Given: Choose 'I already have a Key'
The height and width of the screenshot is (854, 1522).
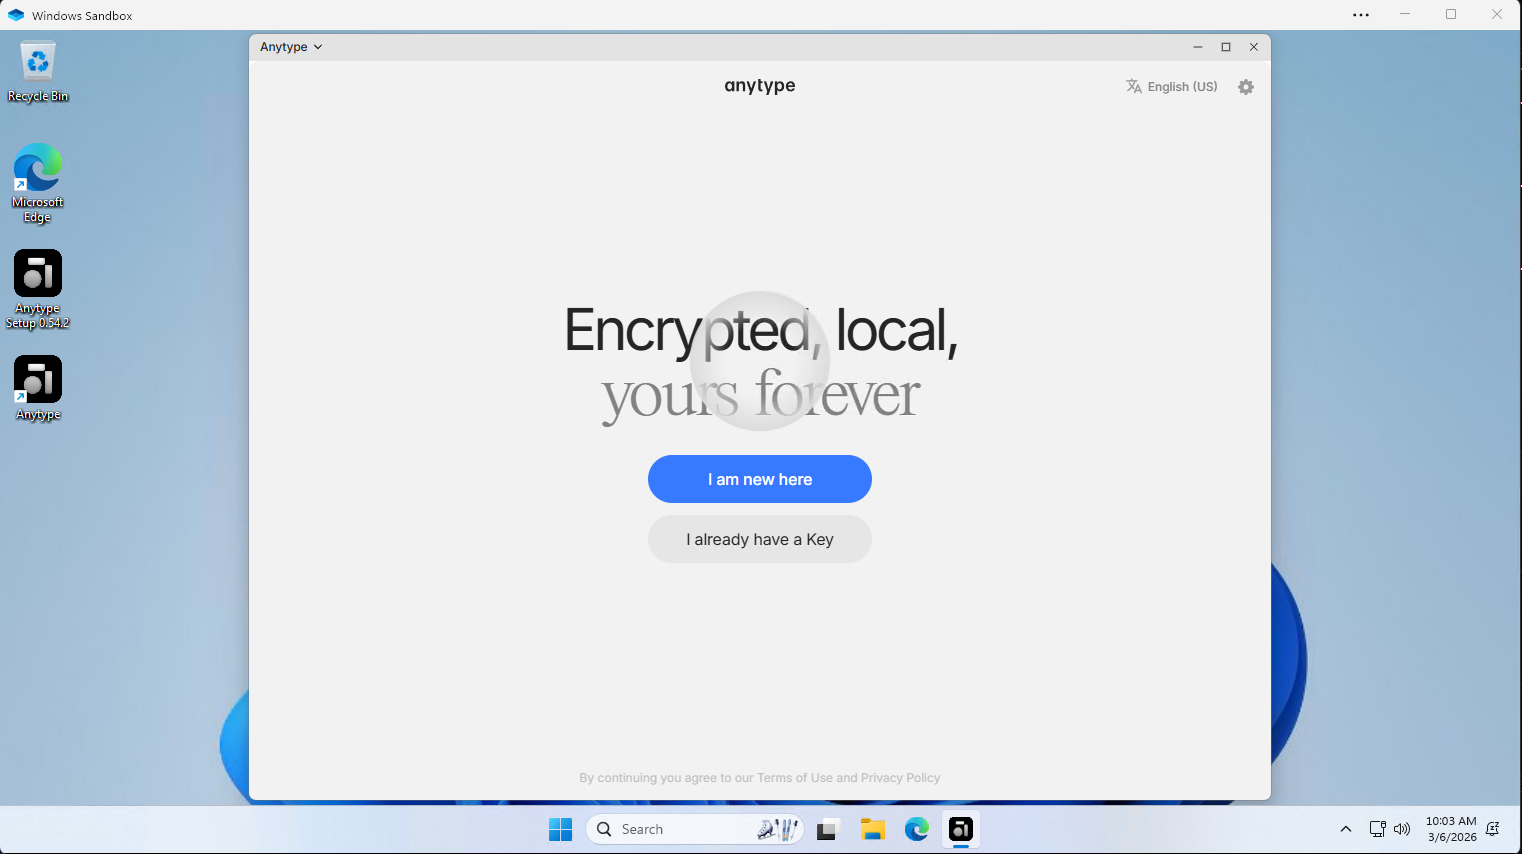Looking at the screenshot, I should click(760, 539).
